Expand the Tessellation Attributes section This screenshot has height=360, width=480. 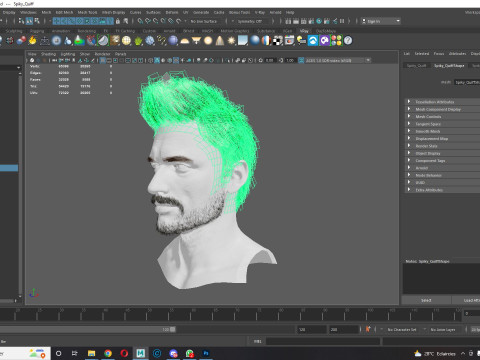click(x=442, y=102)
